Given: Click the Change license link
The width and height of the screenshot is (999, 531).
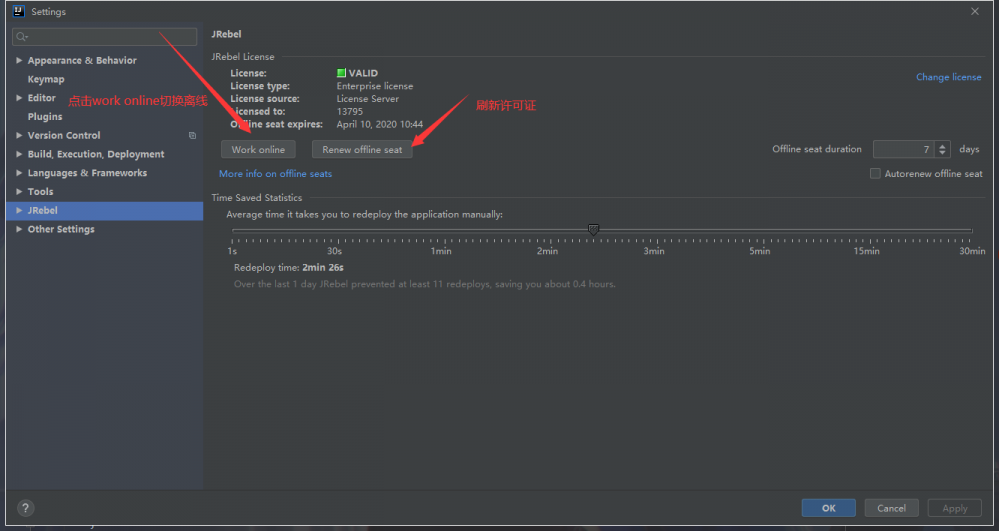Looking at the screenshot, I should pos(949,77).
